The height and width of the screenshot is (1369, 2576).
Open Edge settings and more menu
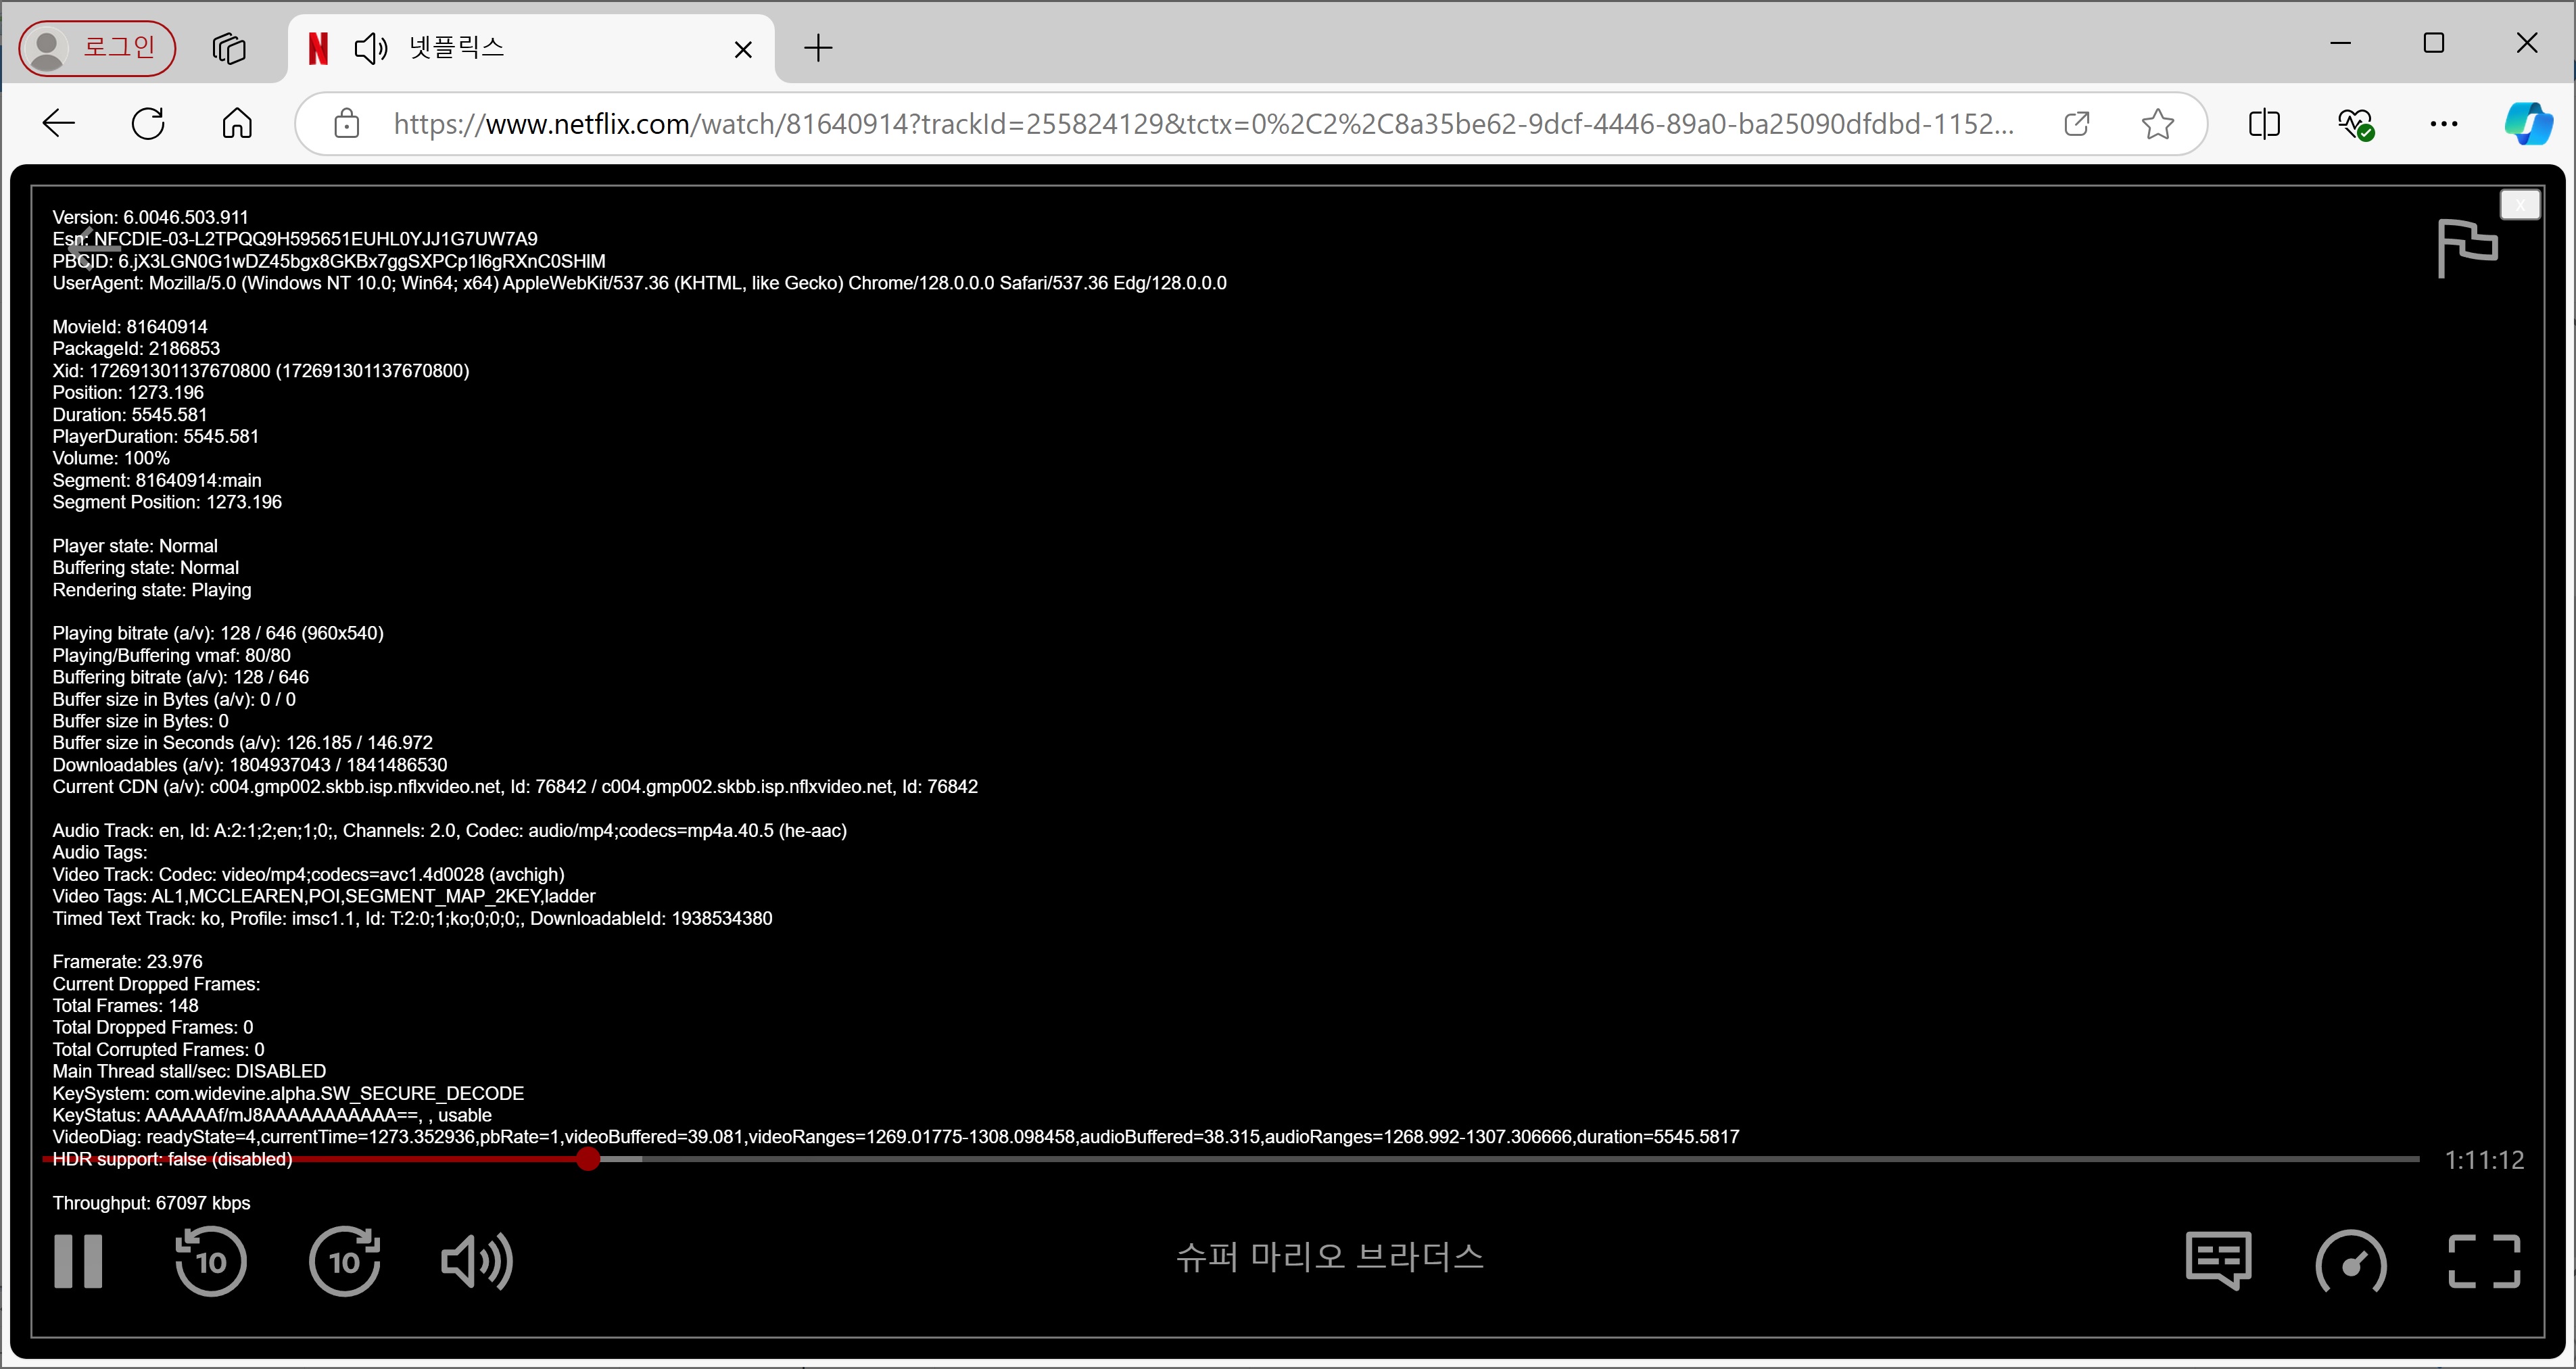click(2444, 124)
